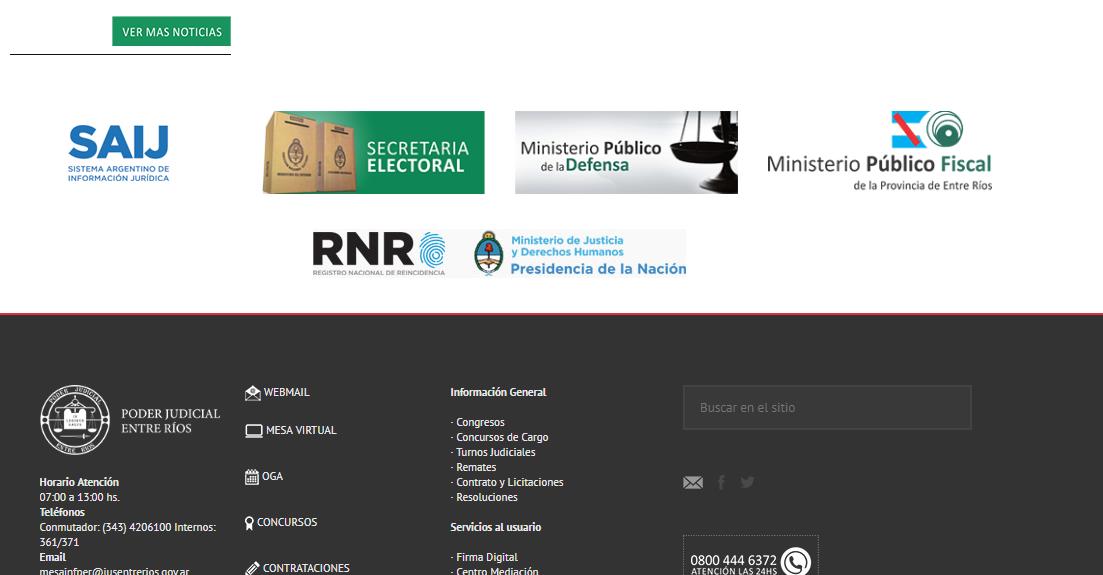Click the Contrataciones pencil icon
The image size is (1103, 575).
tap(253, 568)
